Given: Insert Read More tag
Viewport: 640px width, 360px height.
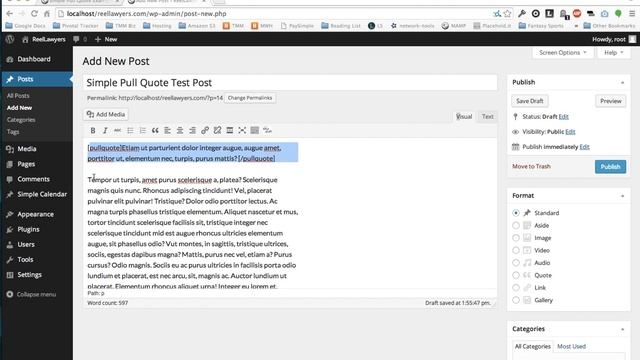Looking at the screenshot, I should pyautogui.click(x=230, y=131).
